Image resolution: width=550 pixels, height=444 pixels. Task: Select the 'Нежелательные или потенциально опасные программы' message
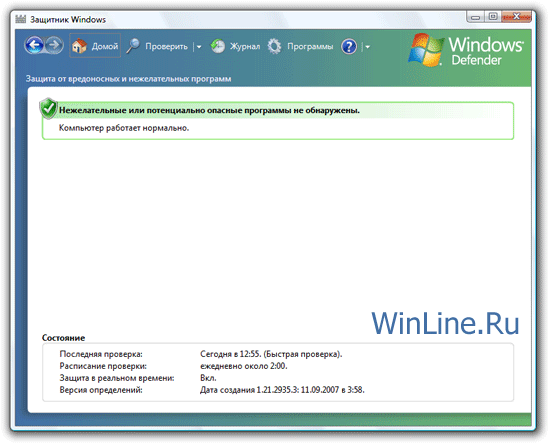tap(209, 110)
